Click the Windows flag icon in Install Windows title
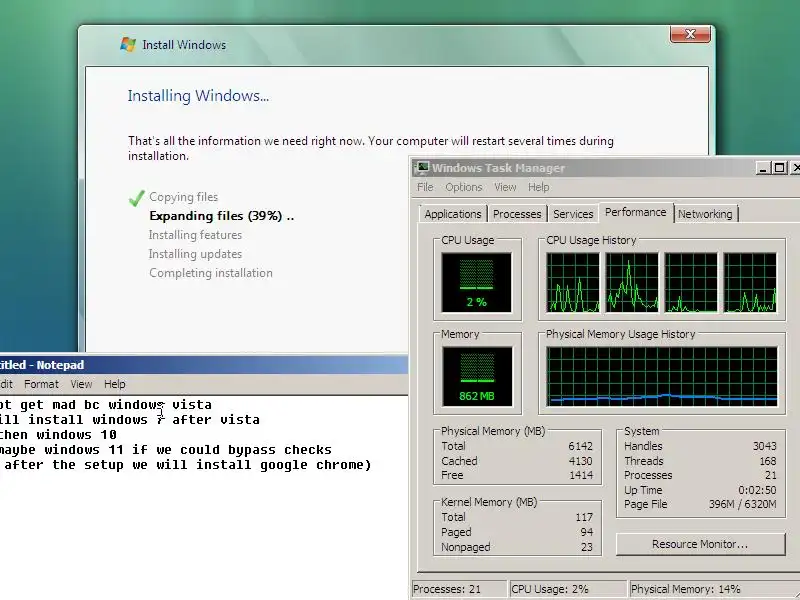This screenshot has height=600, width=800. click(128, 44)
